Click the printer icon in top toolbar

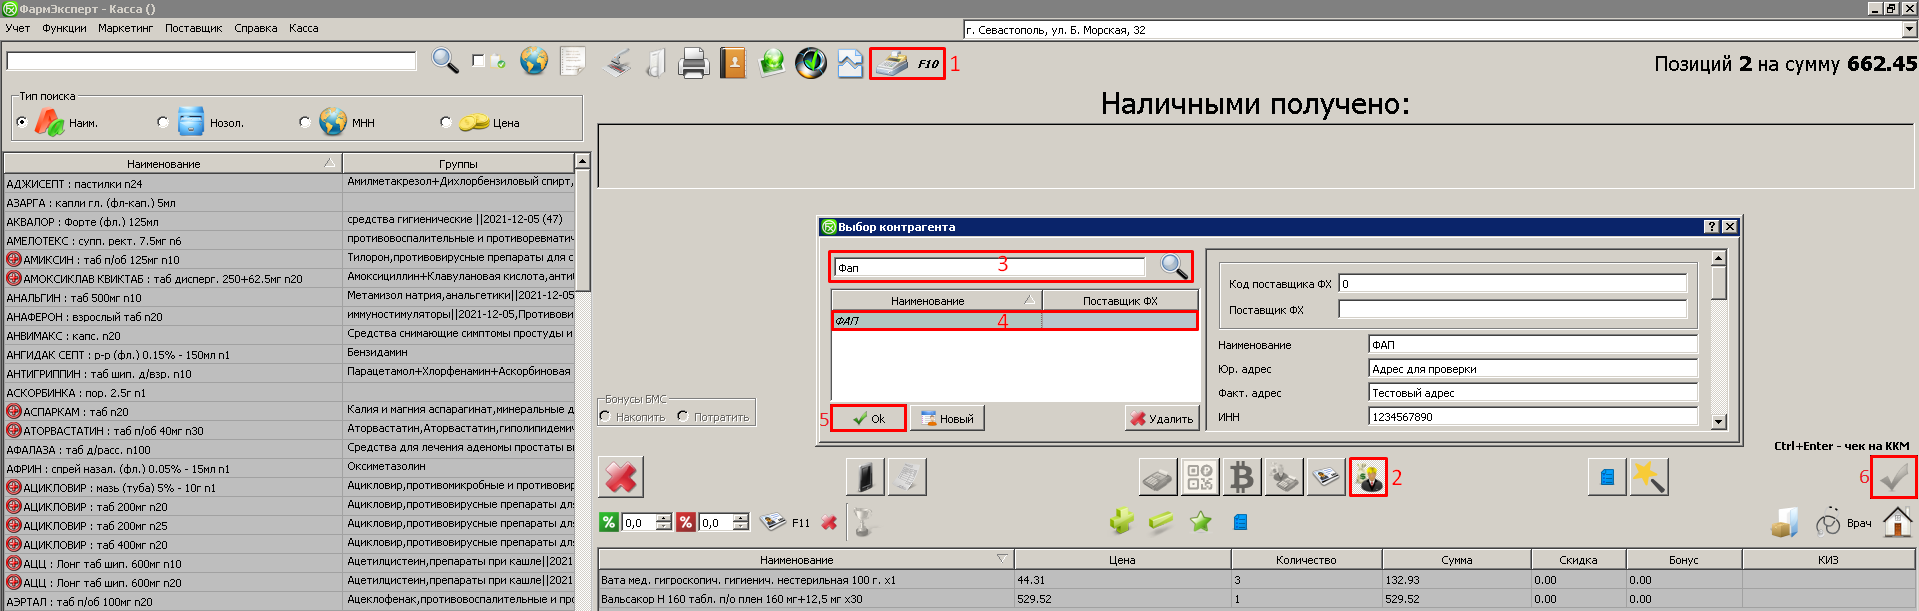coord(693,64)
